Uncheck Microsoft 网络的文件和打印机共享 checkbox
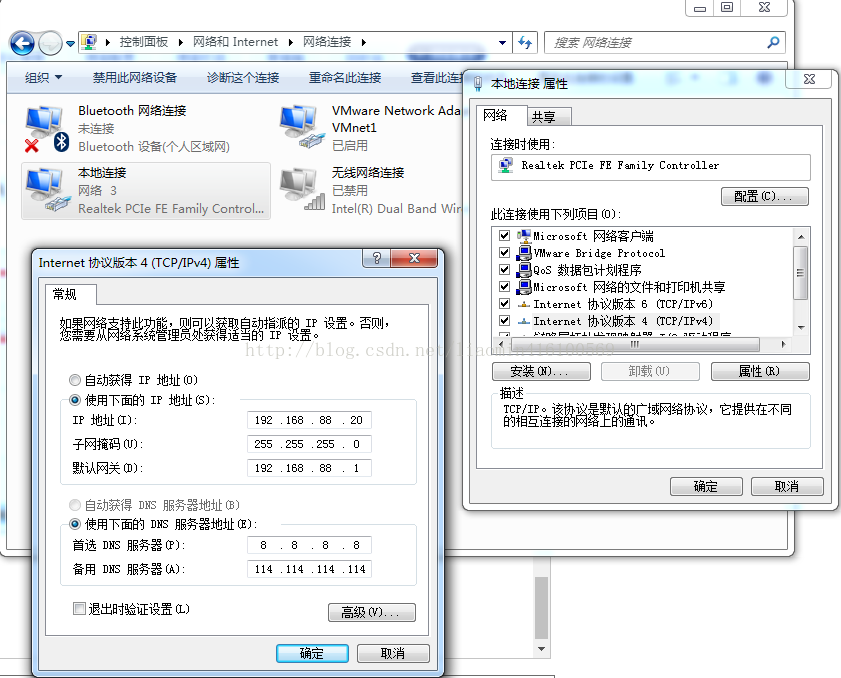841x678 pixels. click(504, 287)
